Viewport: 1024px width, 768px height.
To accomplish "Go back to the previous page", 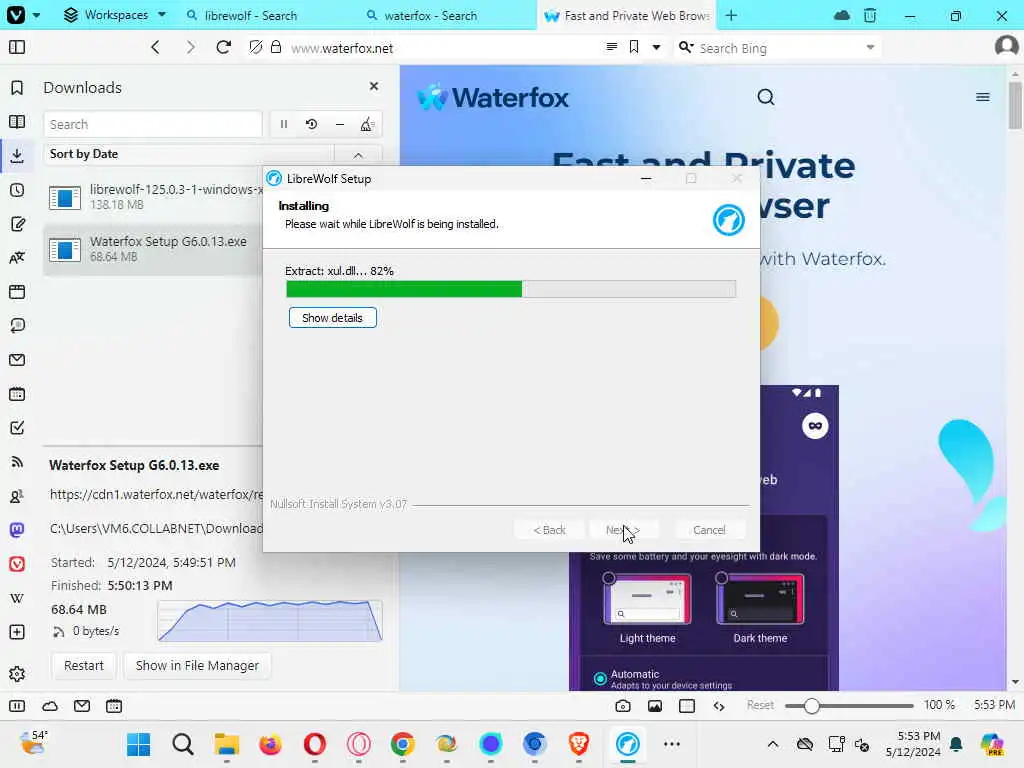I will click(x=155, y=47).
